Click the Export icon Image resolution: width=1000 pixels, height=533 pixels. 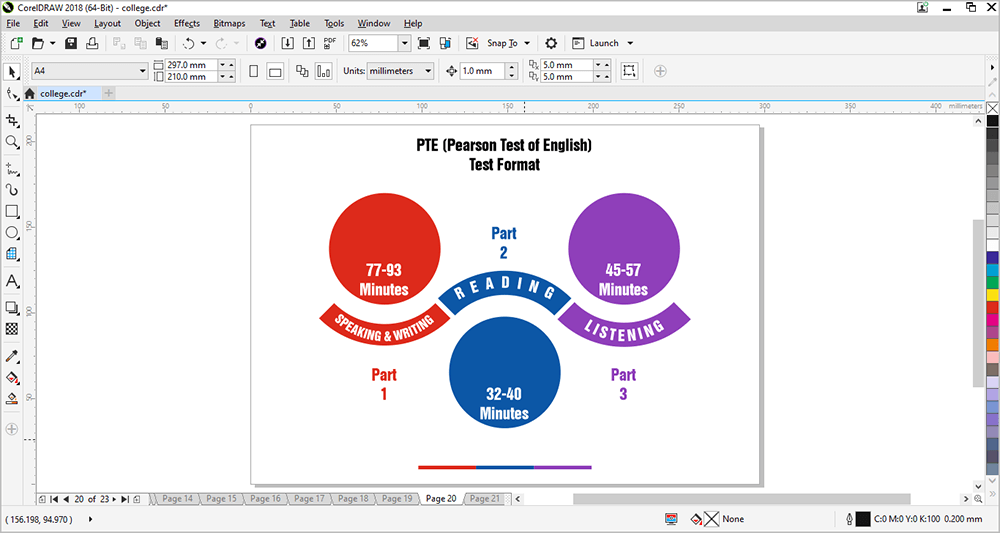(309, 43)
